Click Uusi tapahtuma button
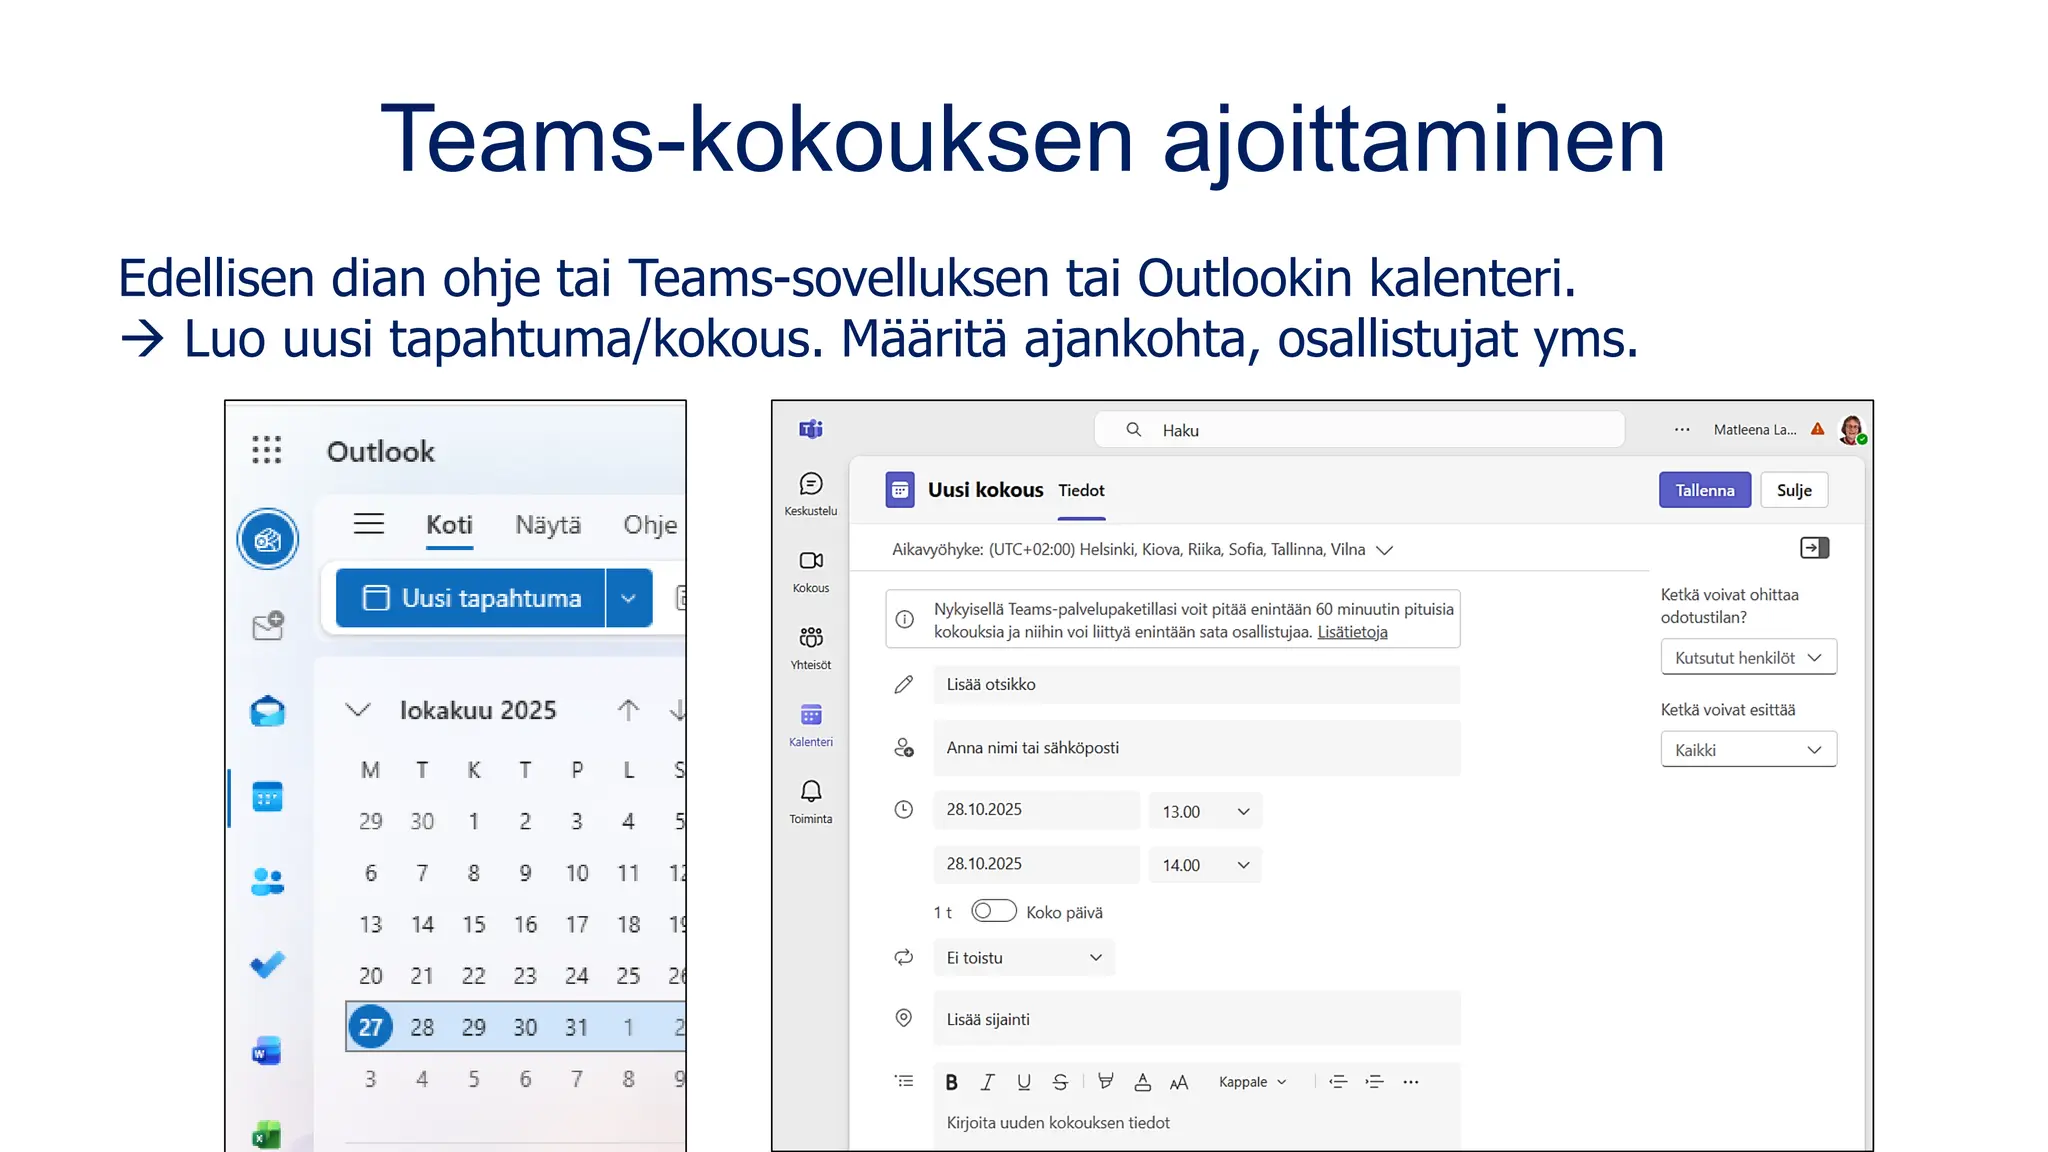Screen dimensions: 2048x1152 pyautogui.click(x=470, y=598)
